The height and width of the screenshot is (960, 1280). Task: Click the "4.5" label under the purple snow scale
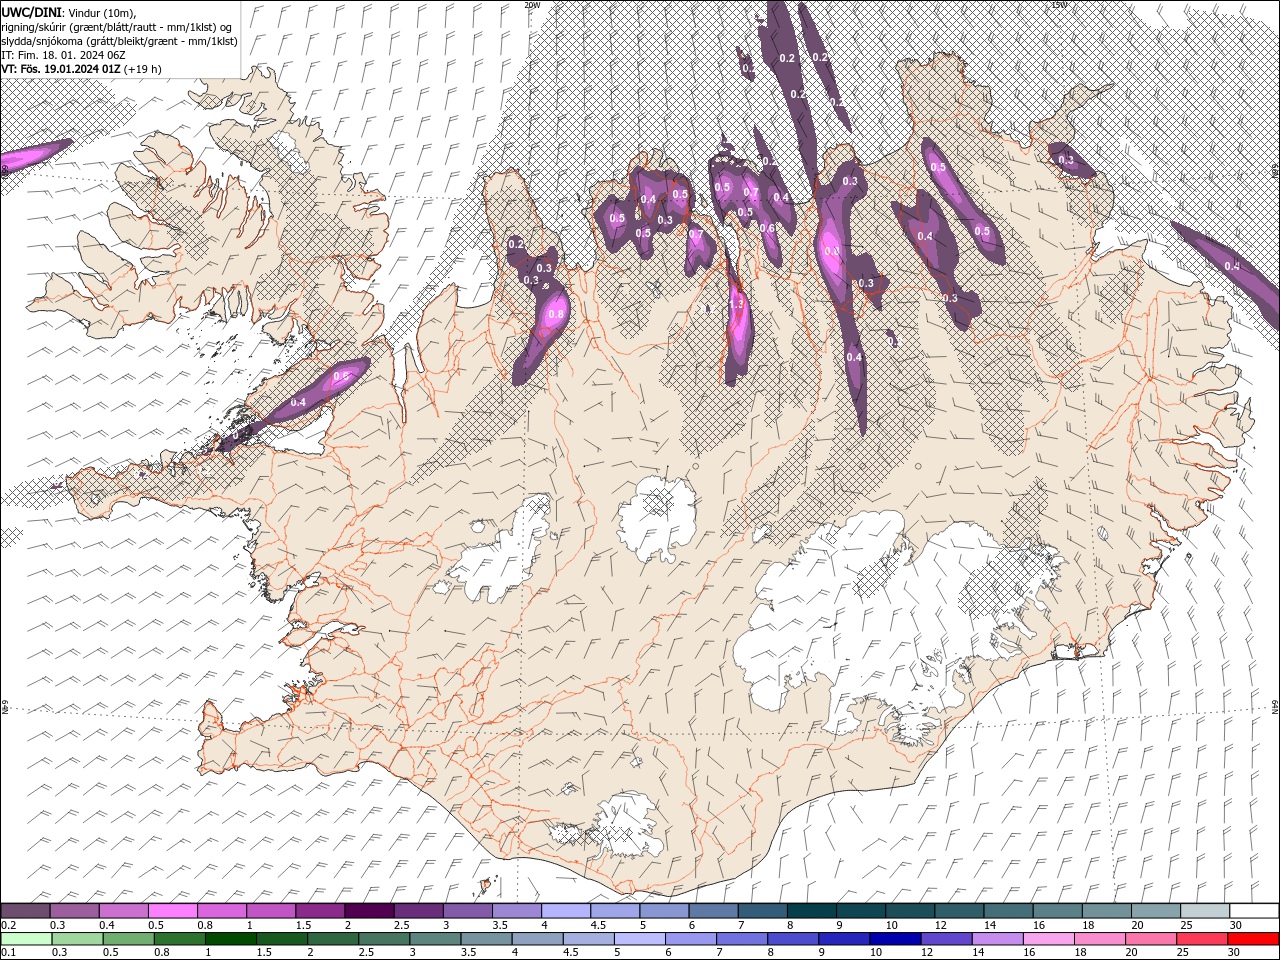tap(598, 925)
